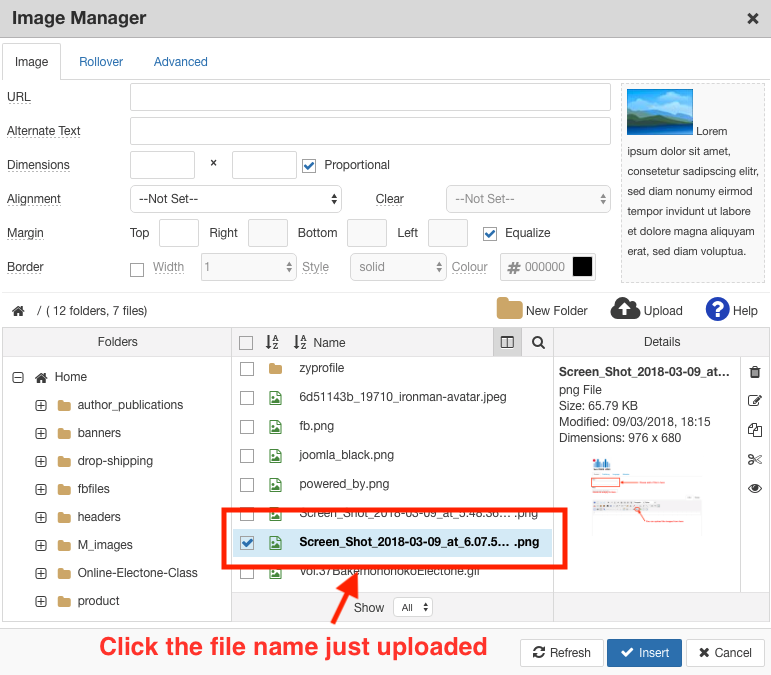Expand the author_publications folder
The width and height of the screenshot is (771, 675).
41,405
